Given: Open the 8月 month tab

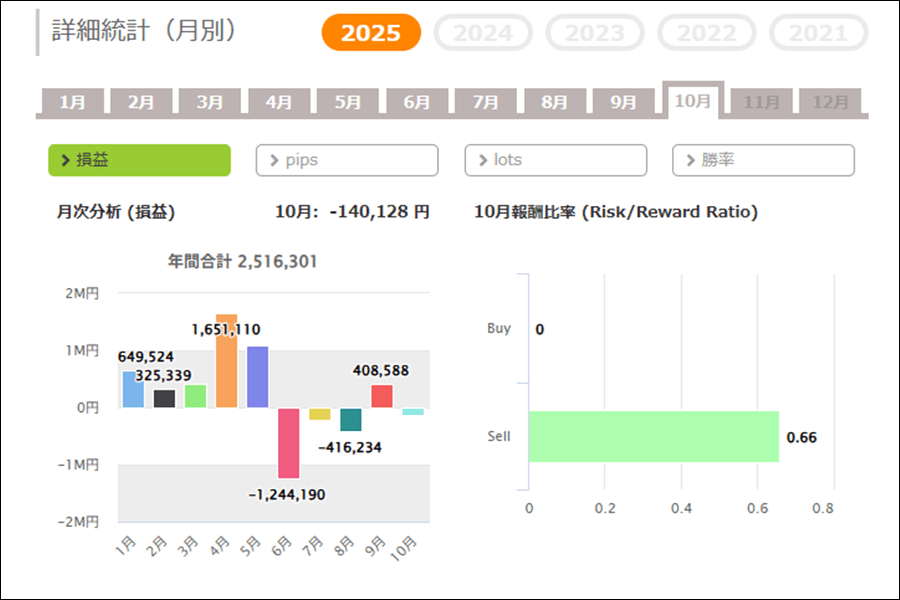Looking at the screenshot, I should tap(554, 102).
